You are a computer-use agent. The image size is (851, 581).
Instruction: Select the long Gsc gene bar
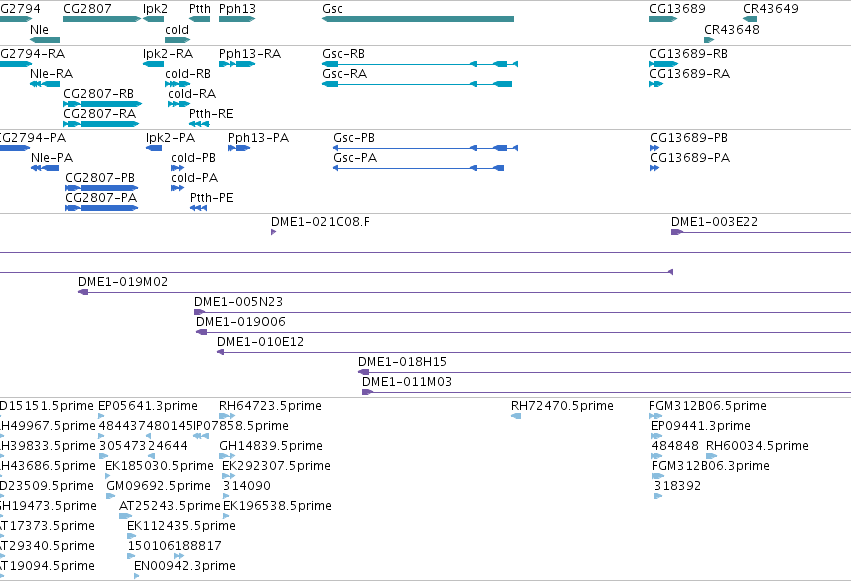[x=418, y=19]
